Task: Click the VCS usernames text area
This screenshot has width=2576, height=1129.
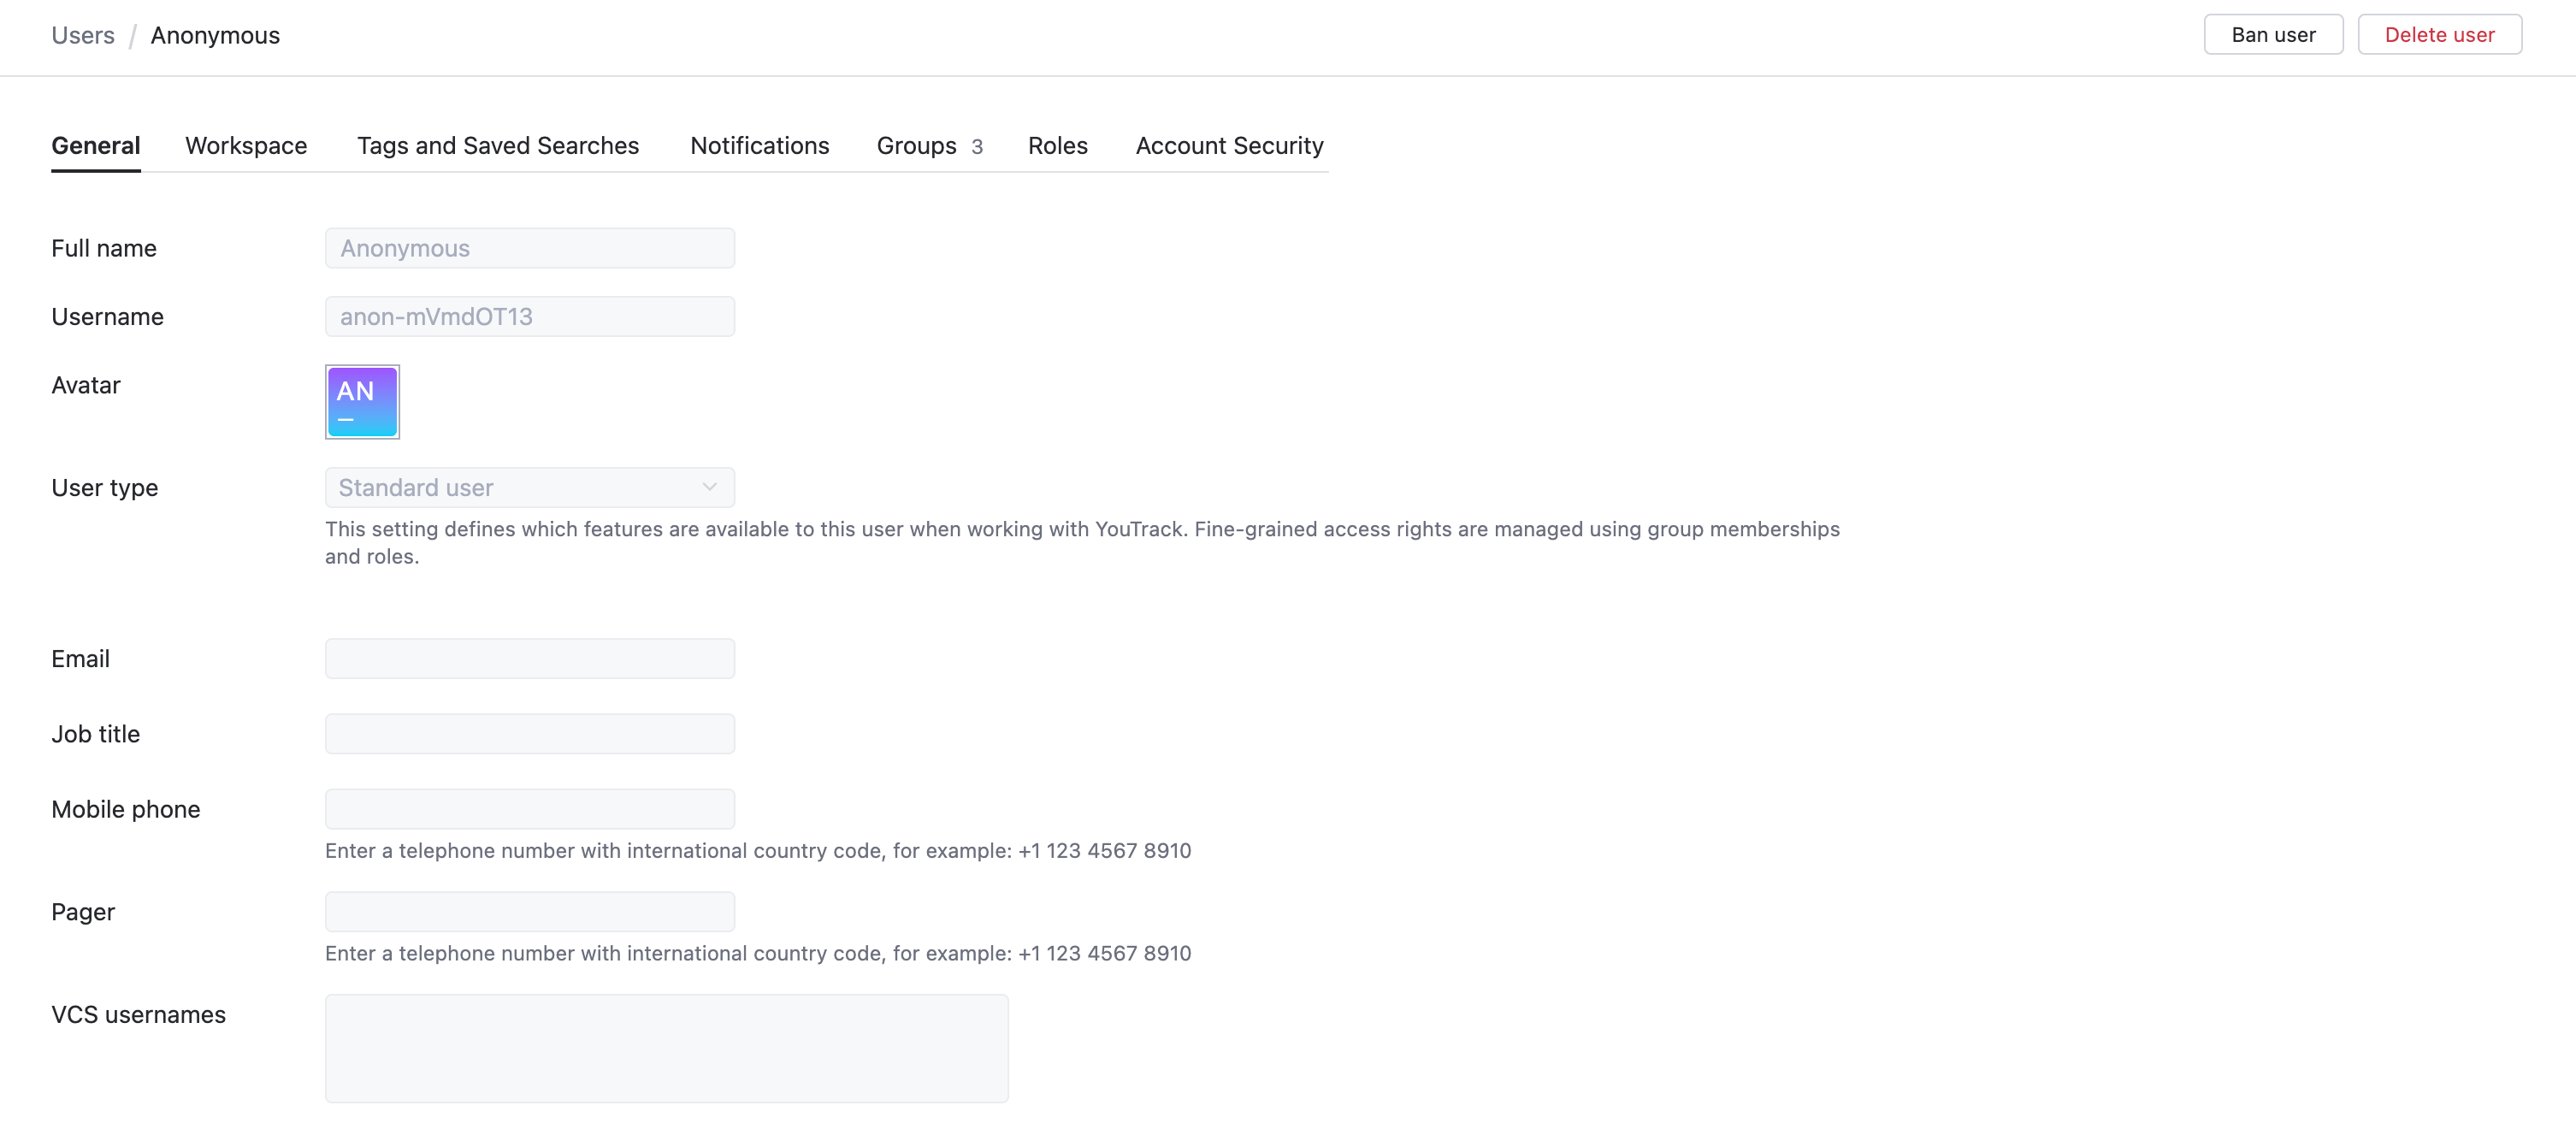Action: point(667,1048)
